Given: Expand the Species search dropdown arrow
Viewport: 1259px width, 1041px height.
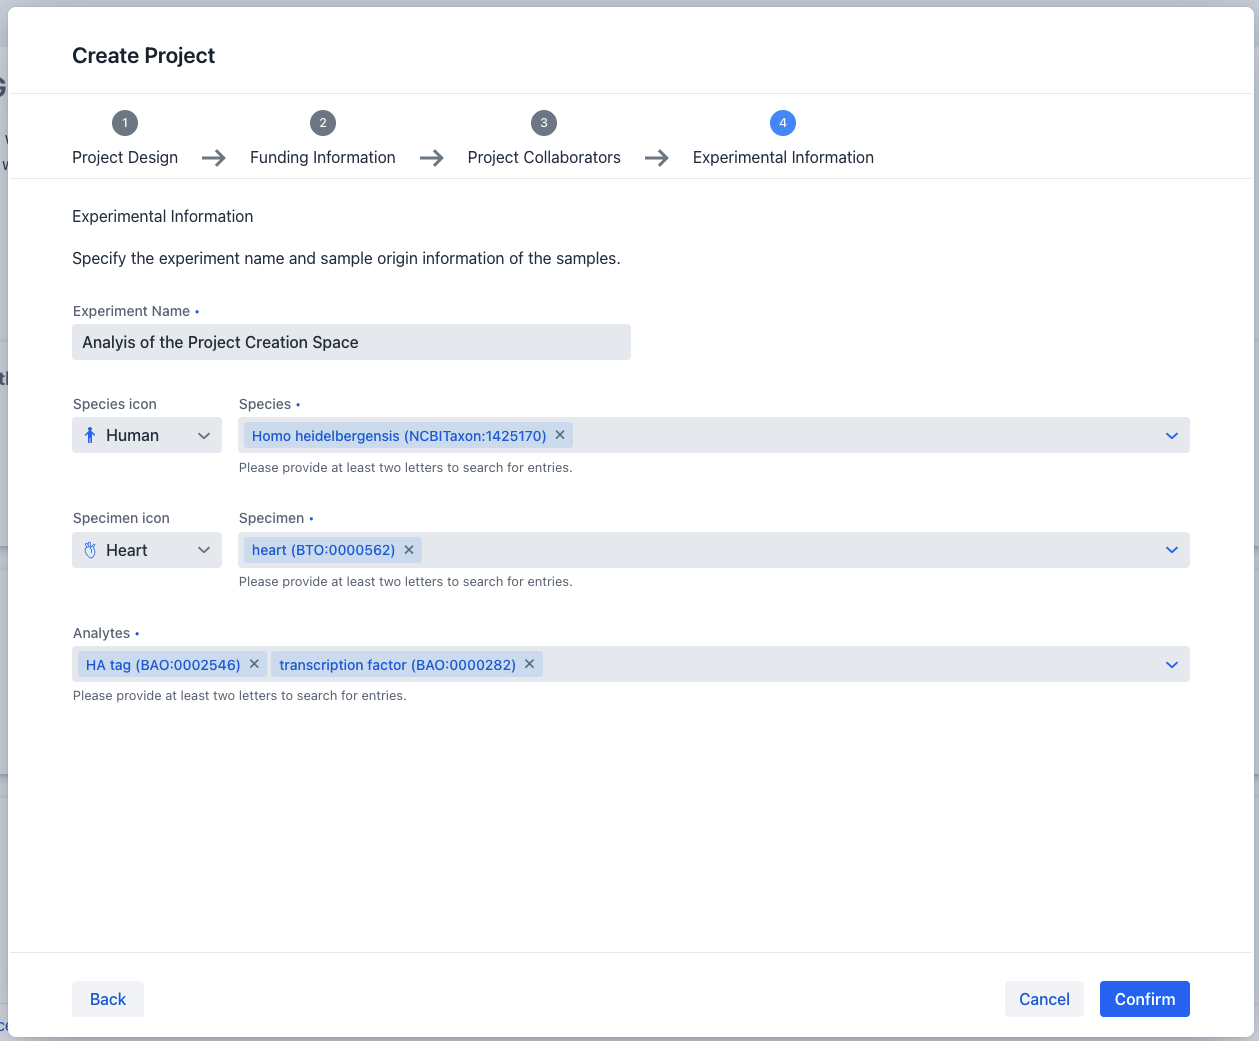Looking at the screenshot, I should click(x=1171, y=436).
